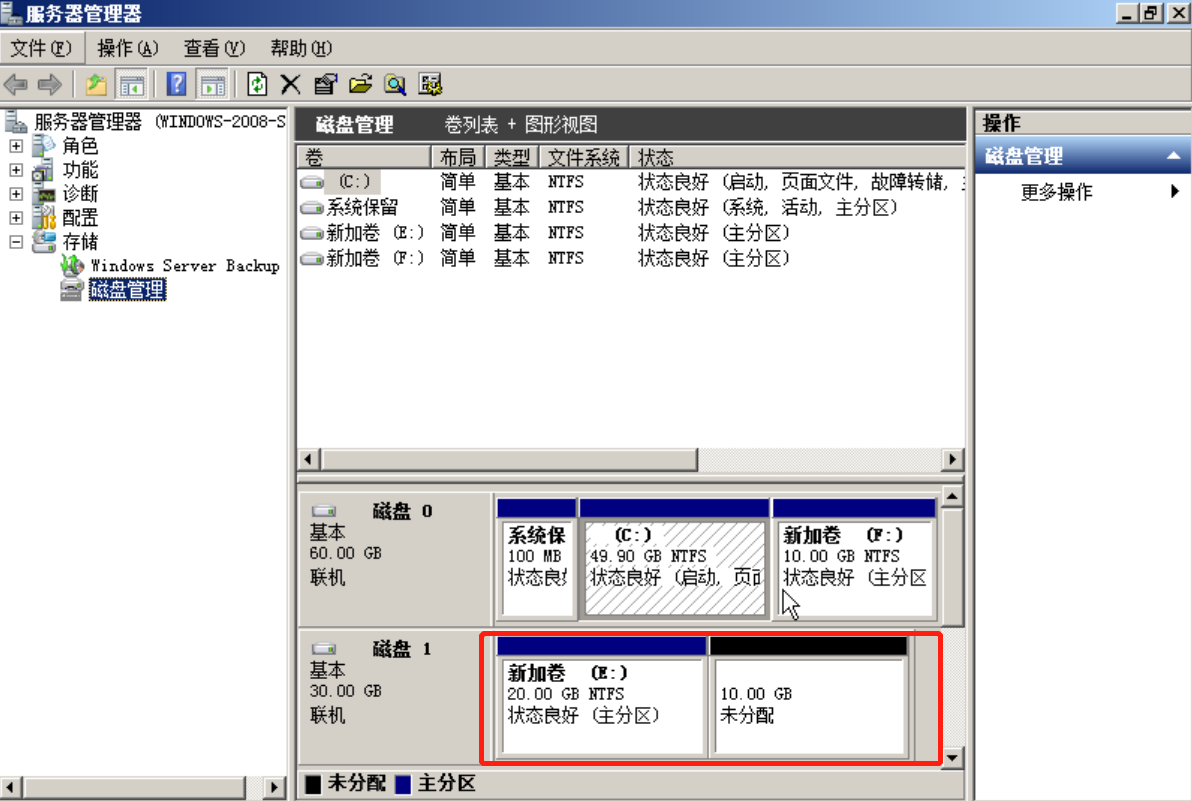Click the Delete X toolbar icon

290,84
